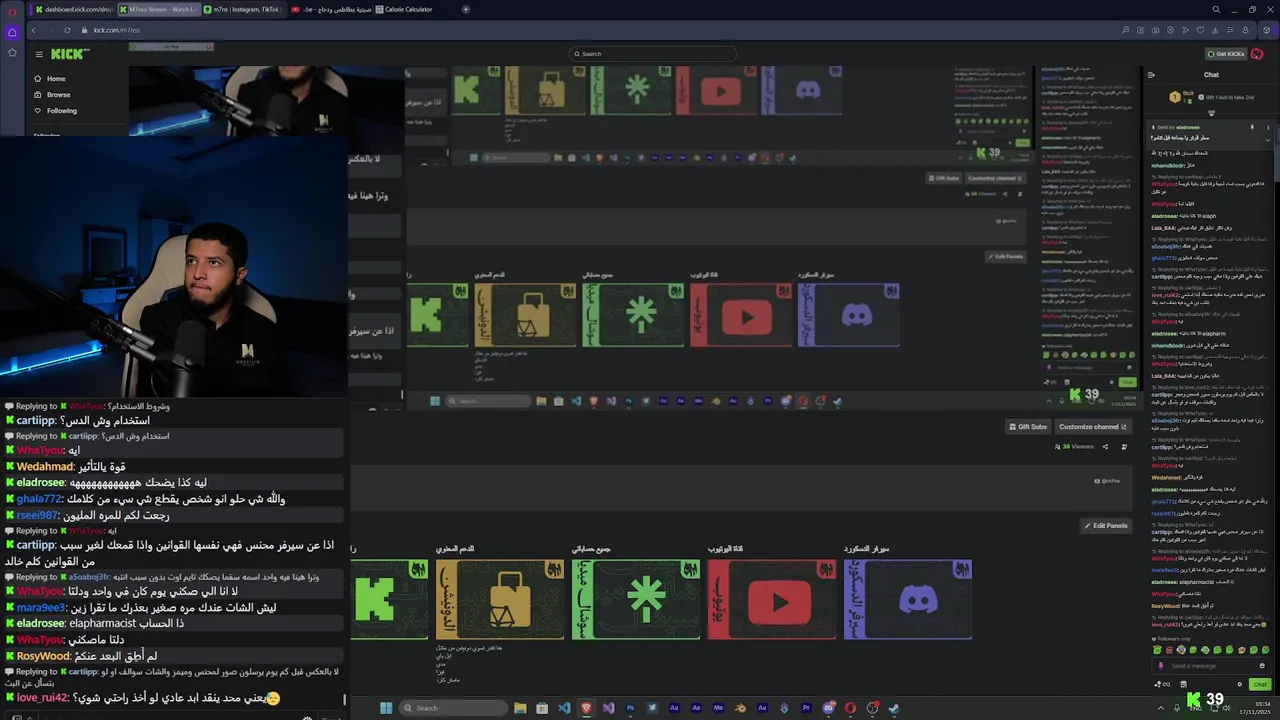Show hidden system tray icons

1161,708
